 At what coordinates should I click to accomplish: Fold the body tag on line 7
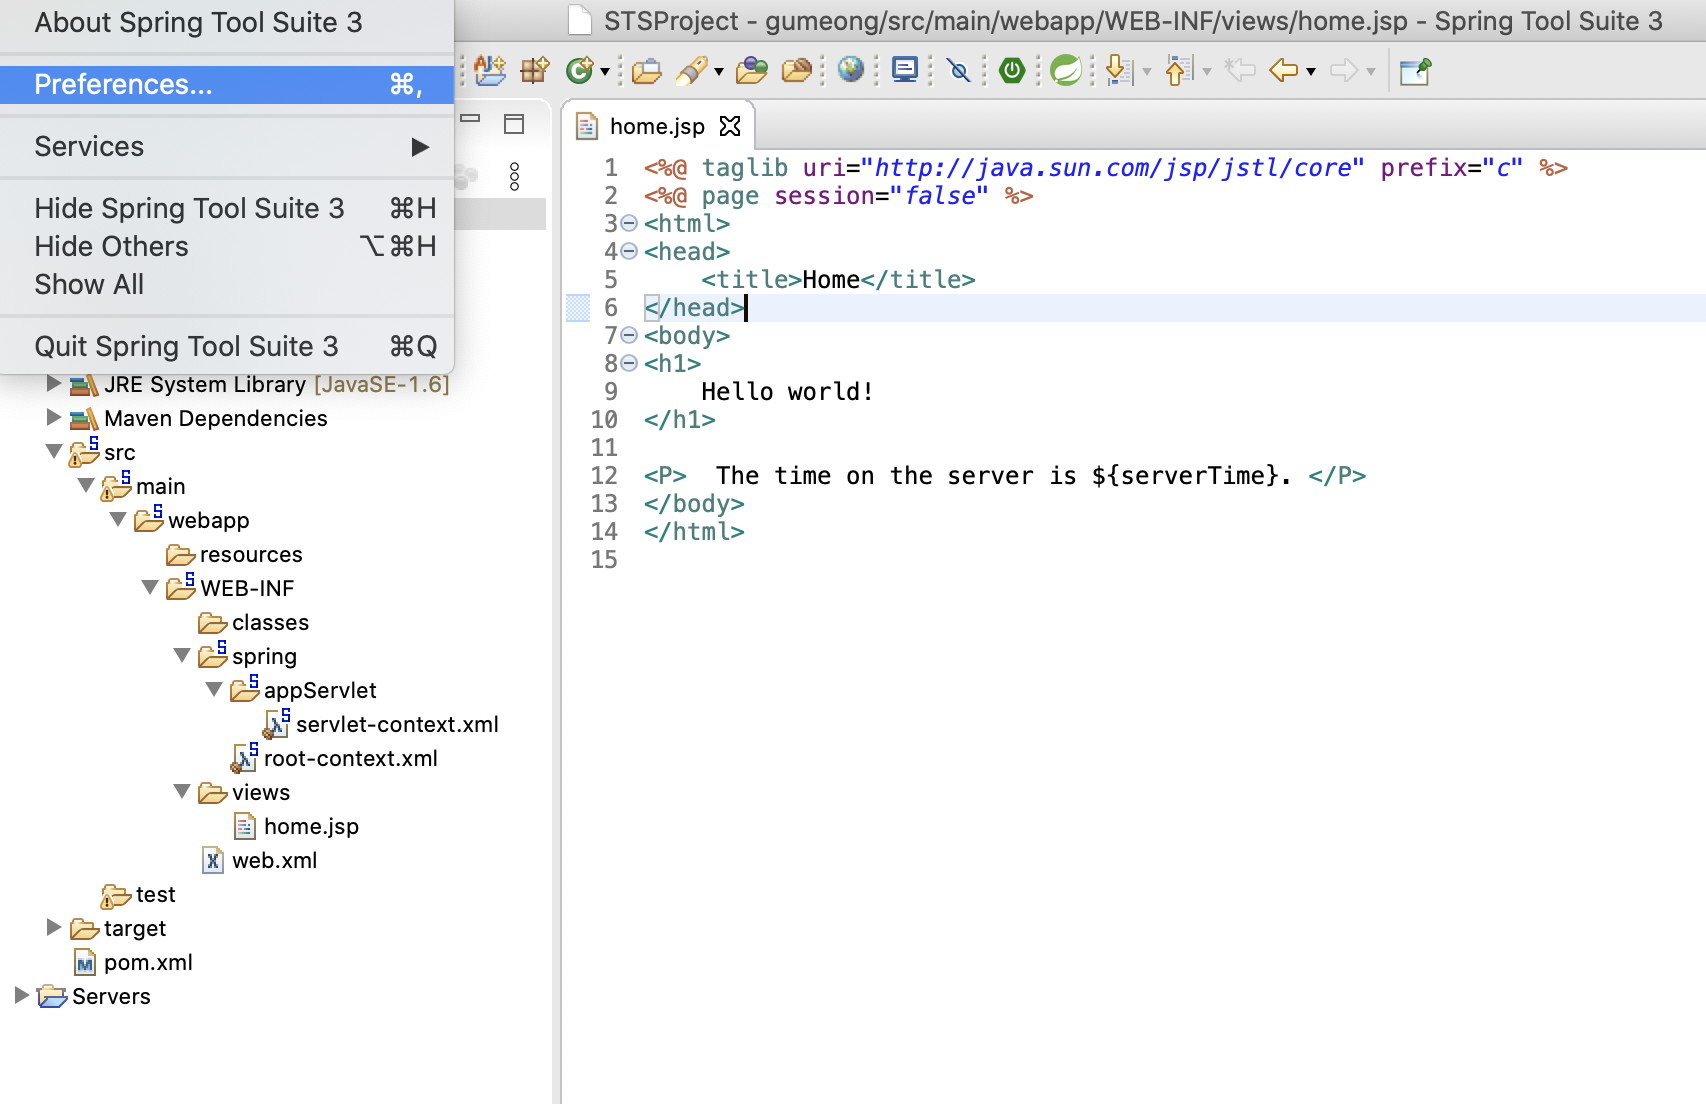click(x=629, y=335)
